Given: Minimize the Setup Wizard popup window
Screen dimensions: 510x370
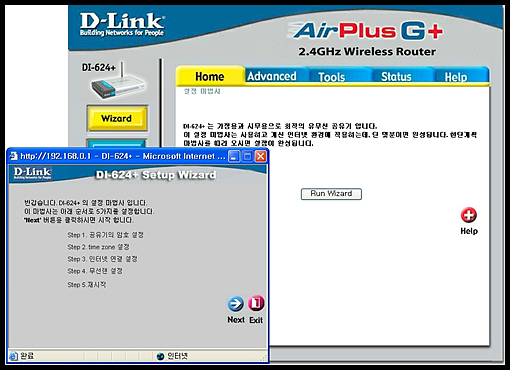Looking at the screenshot, I should [x=234, y=156].
